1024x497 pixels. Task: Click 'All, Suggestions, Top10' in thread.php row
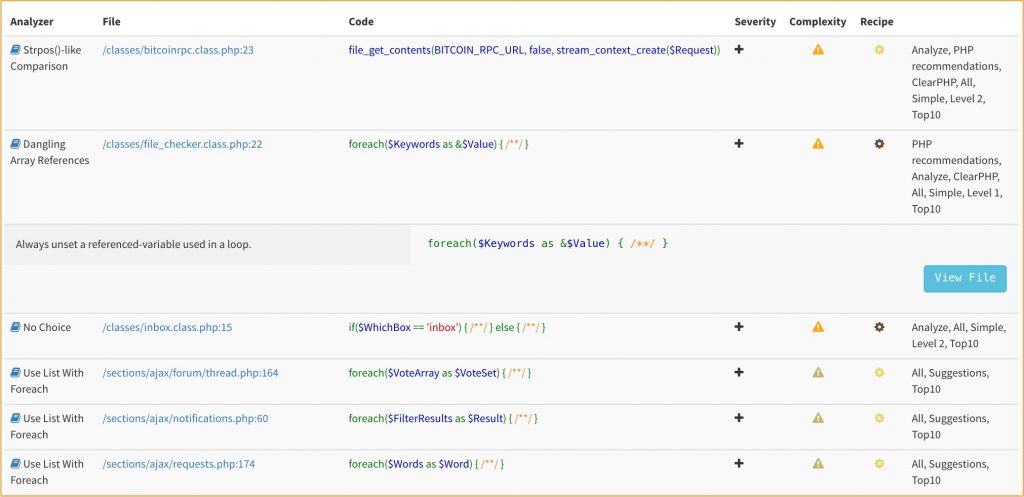[x=950, y=381]
